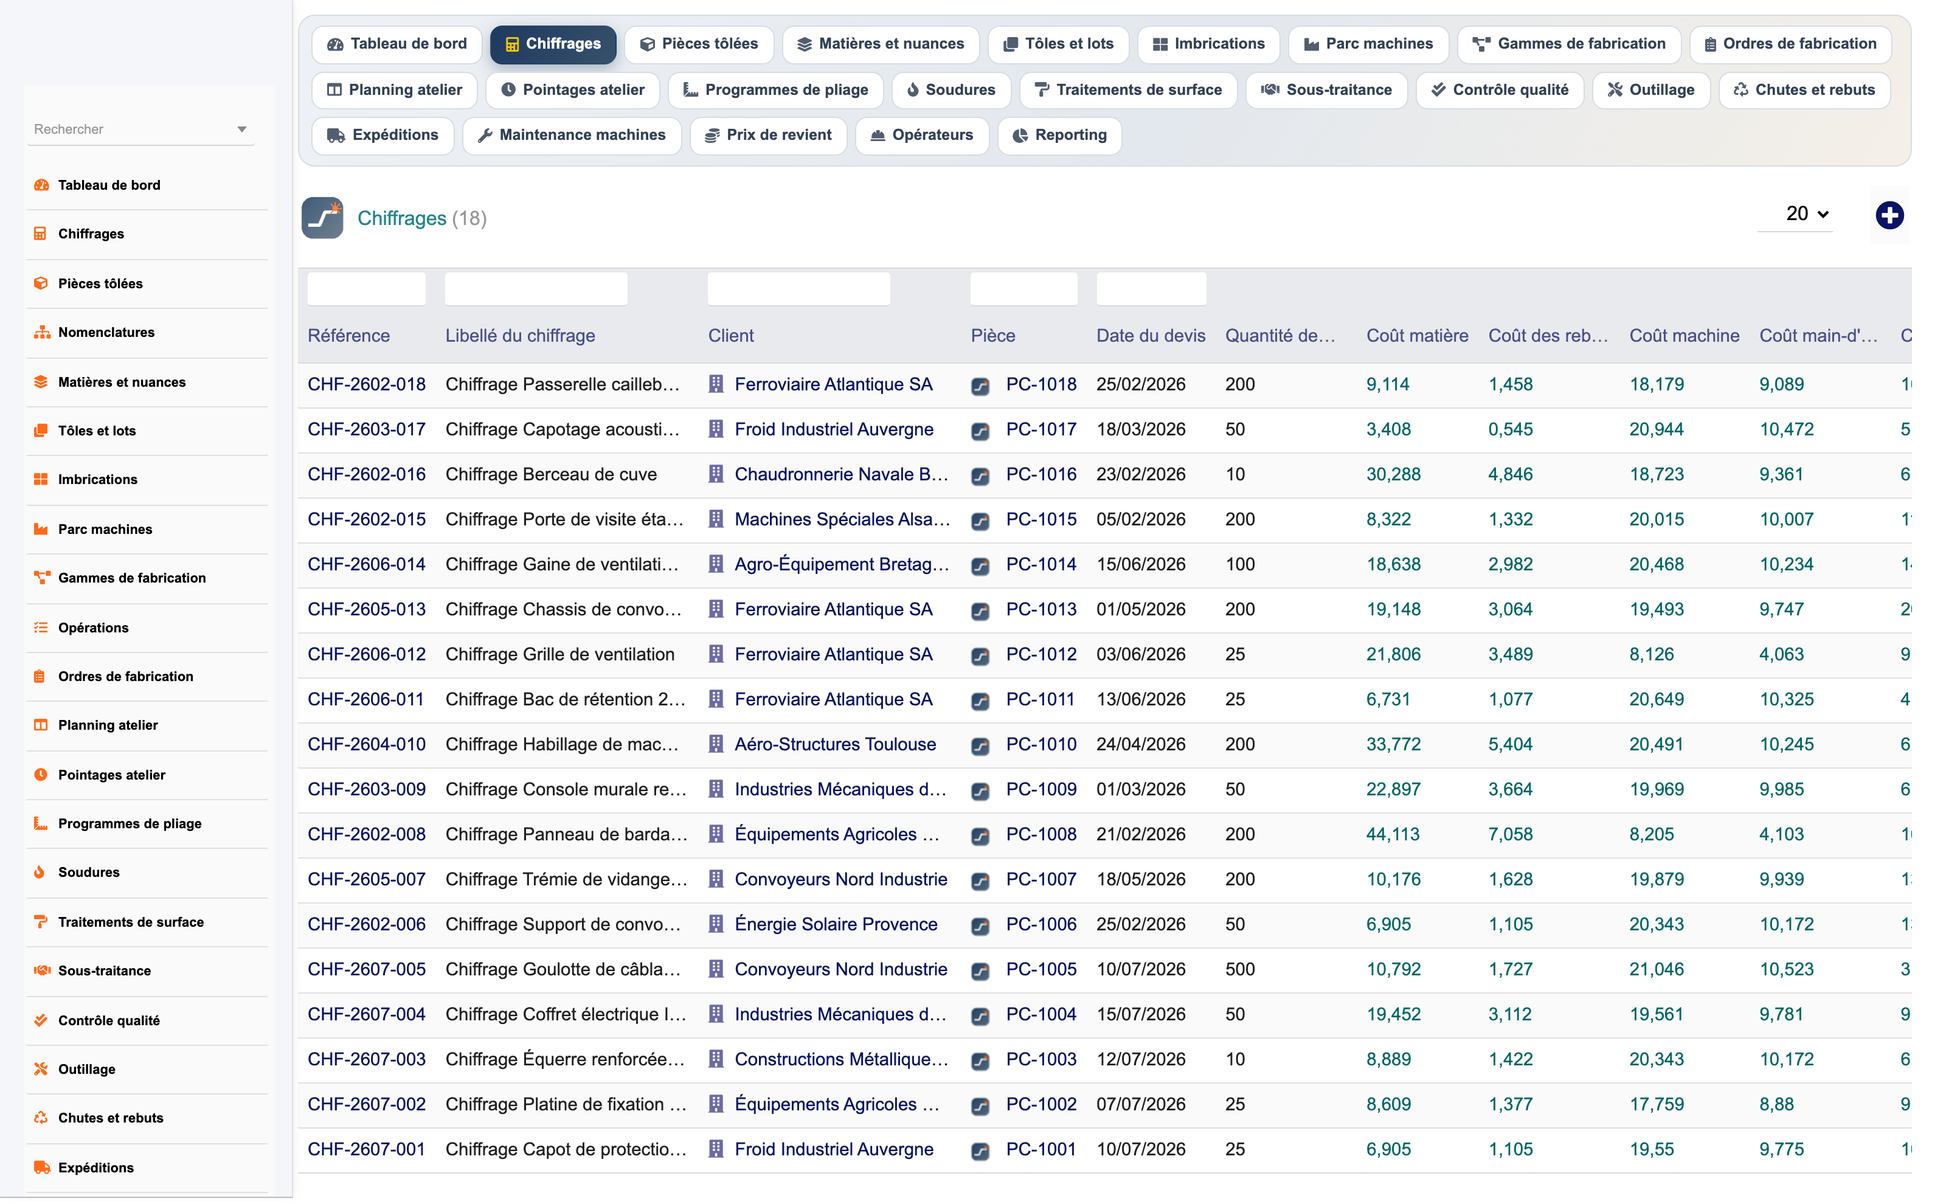Viewport: 1946px width, 1204px height.
Task: Click quantity 500 for CHF-2607-005
Action: tap(1240, 970)
